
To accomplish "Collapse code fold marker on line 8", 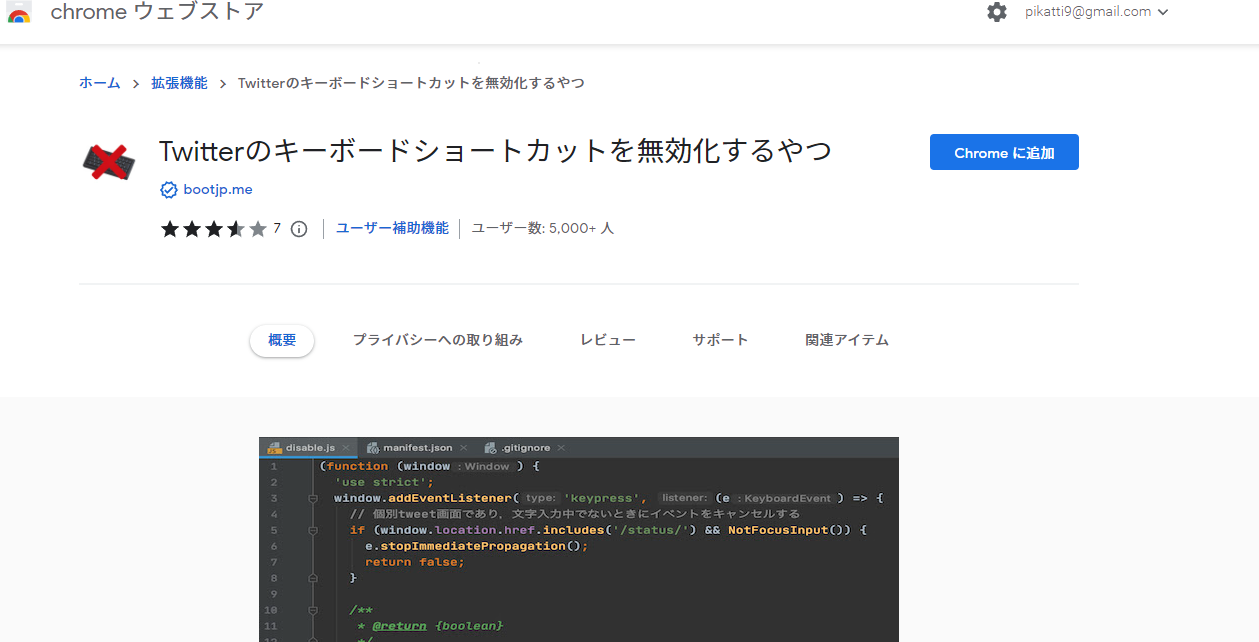I will point(313,578).
